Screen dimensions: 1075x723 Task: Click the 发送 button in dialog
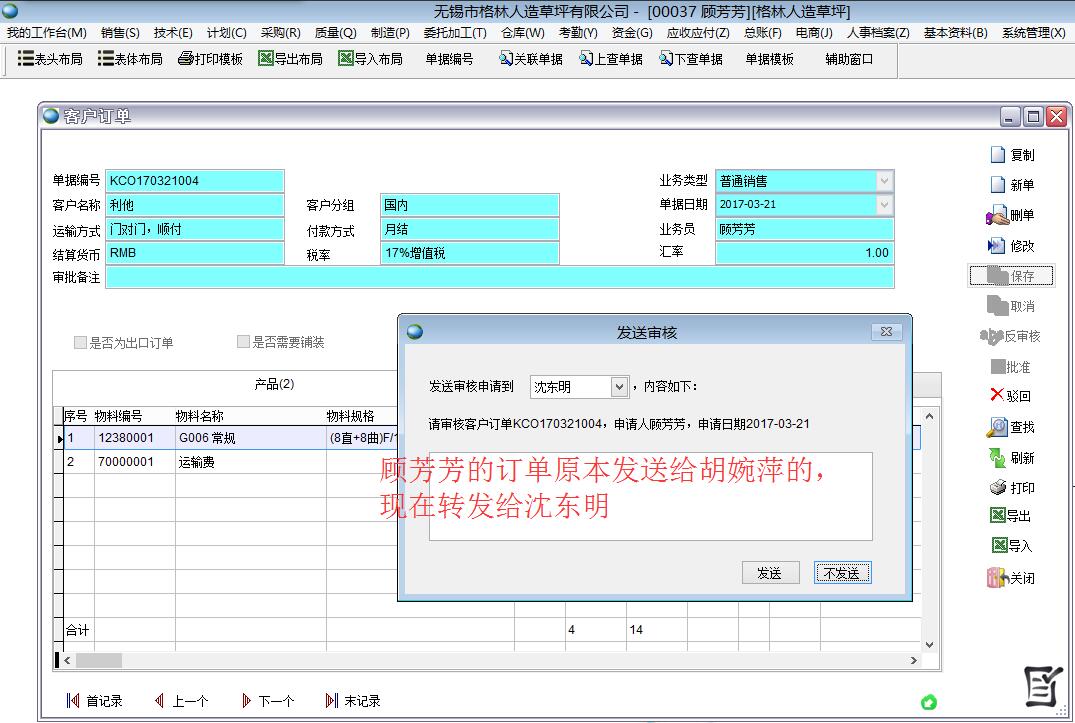770,573
